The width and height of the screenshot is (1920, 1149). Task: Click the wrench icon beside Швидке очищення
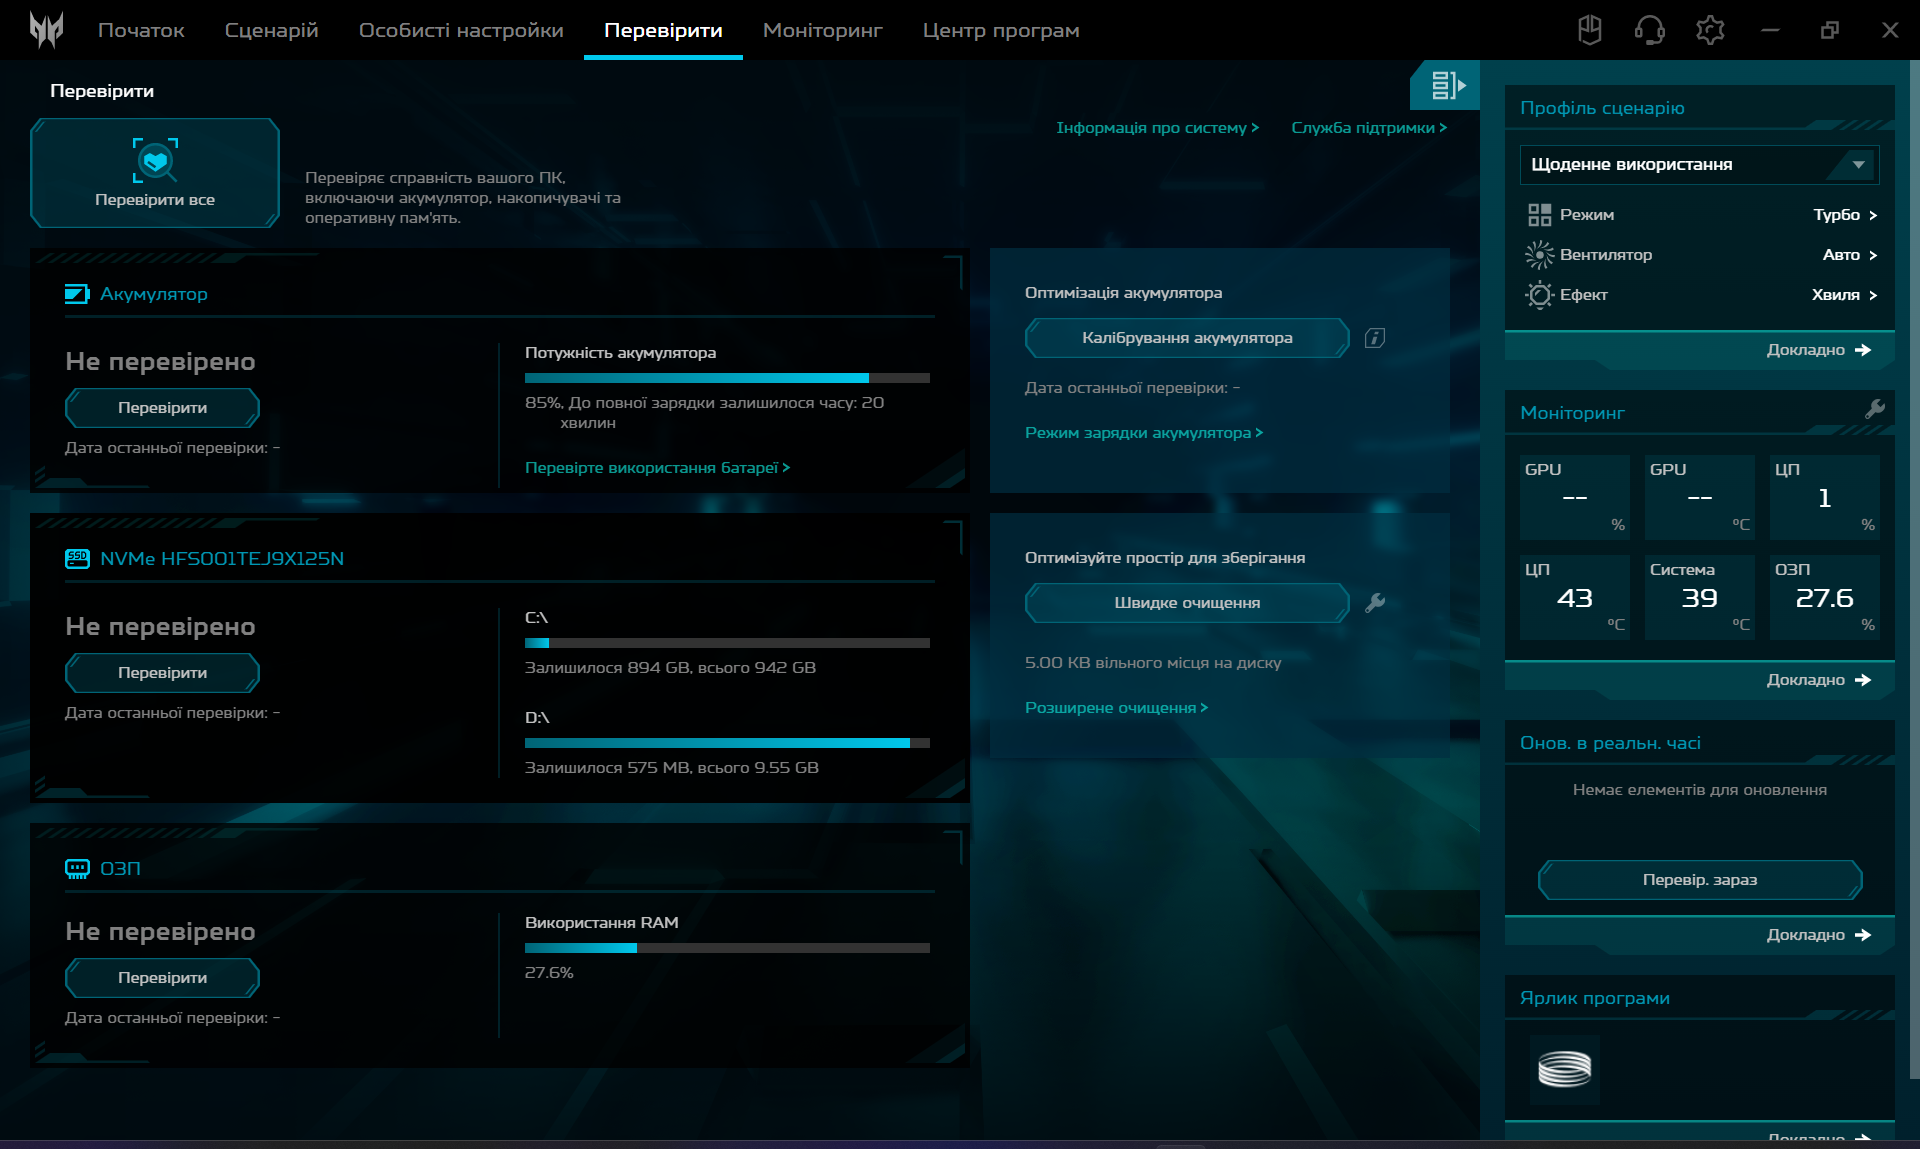tap(1377, 603)
